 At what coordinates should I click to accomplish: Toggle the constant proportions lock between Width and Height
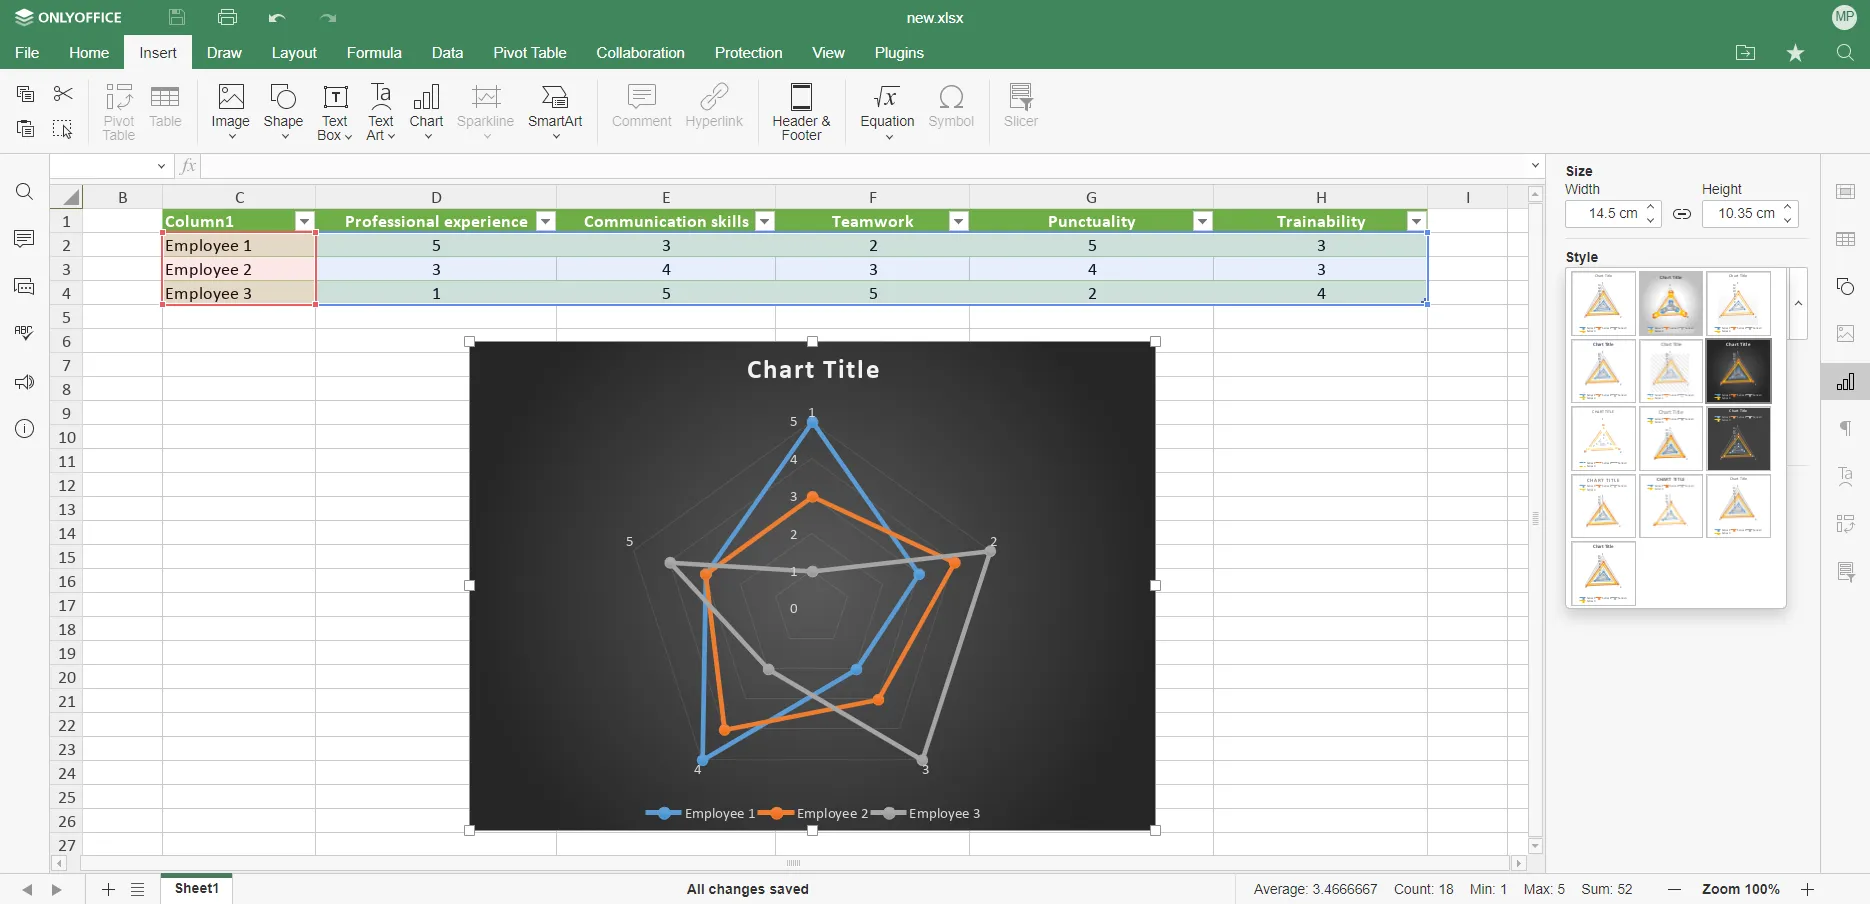tap(1681, 214)
